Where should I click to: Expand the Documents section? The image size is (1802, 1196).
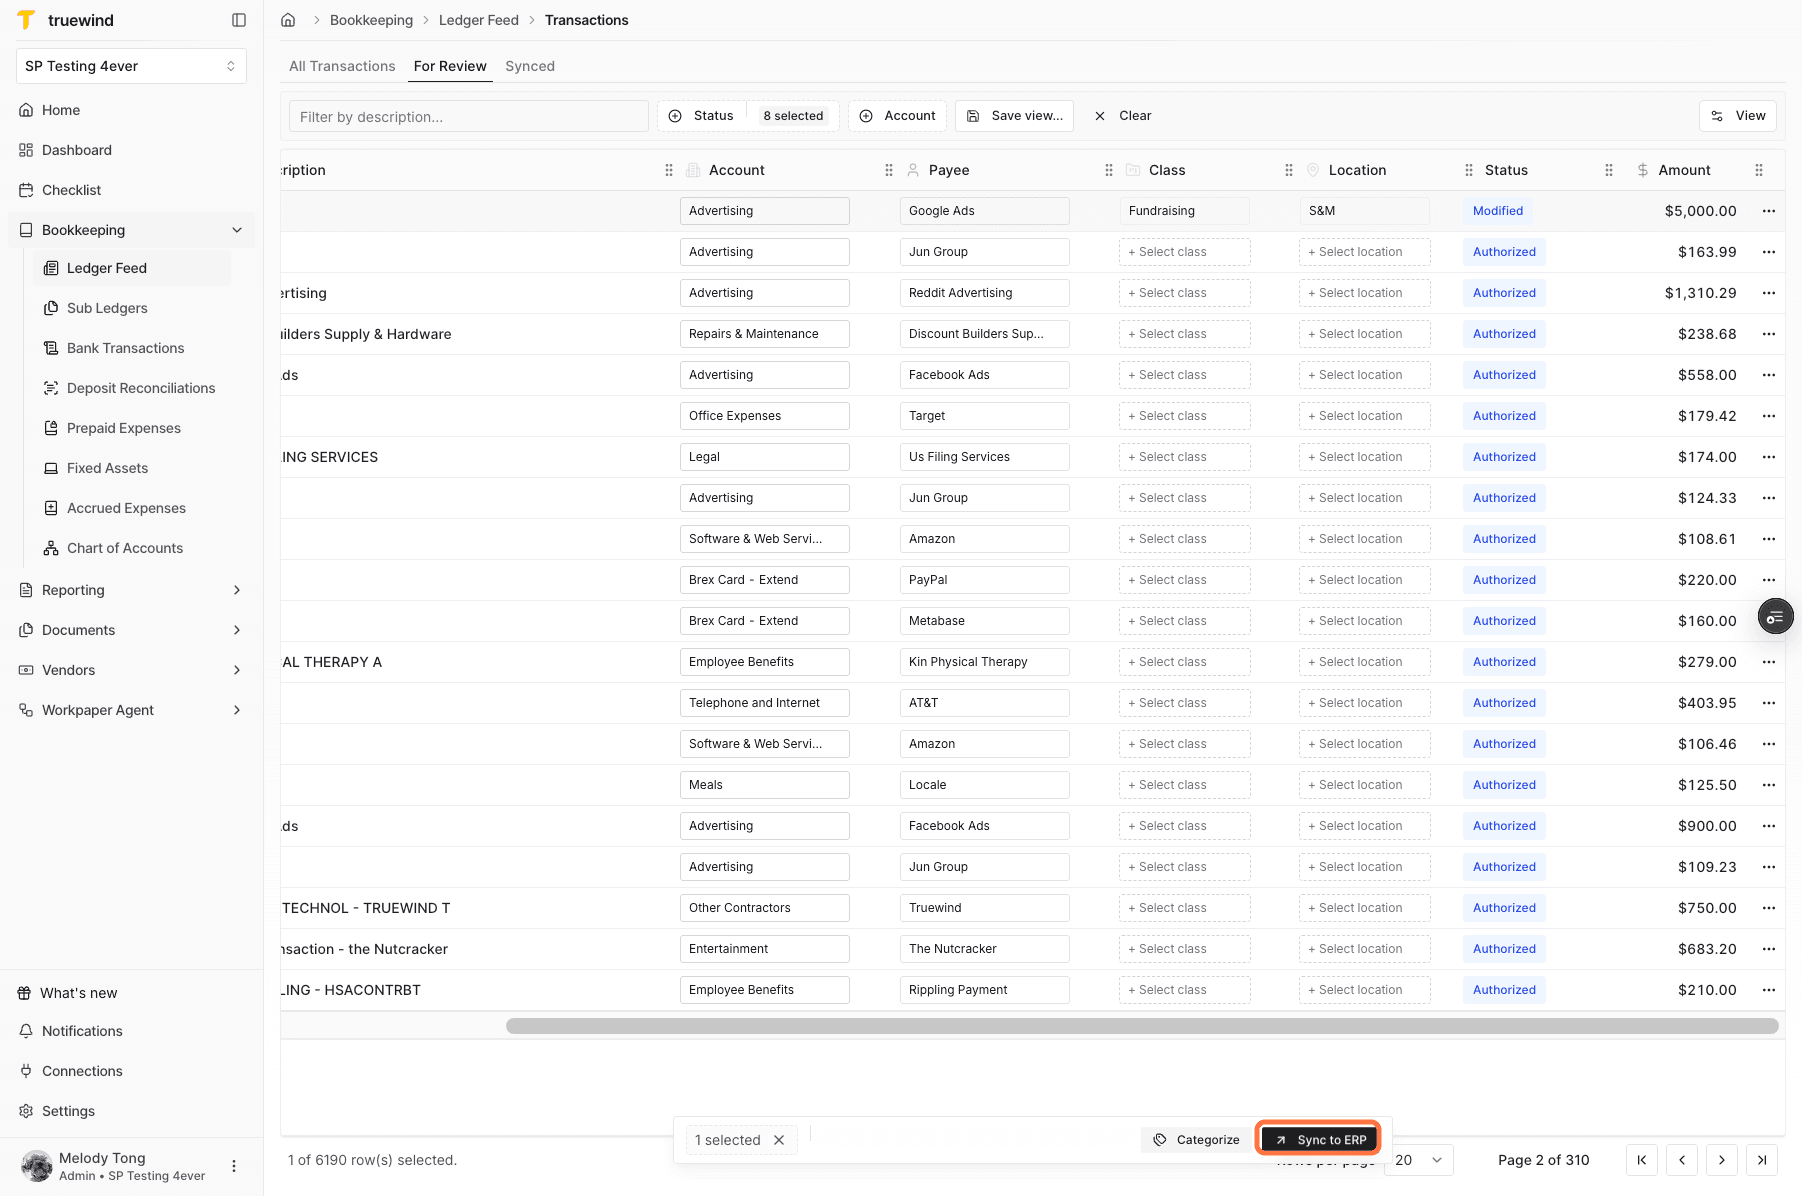point(131,630)
